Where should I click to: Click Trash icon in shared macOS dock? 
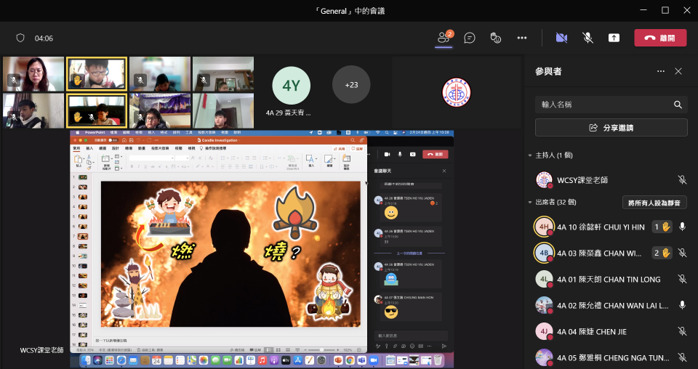pyautogui.click(x=438, y=360)
